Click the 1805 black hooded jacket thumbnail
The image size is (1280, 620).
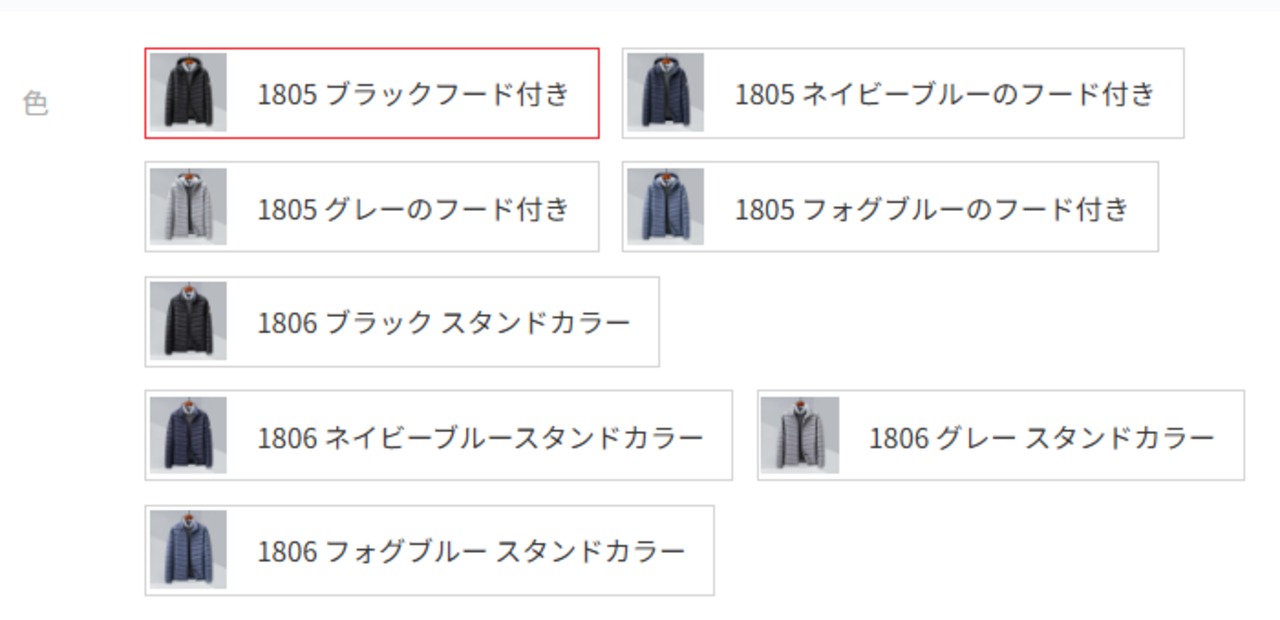[188, 93]
